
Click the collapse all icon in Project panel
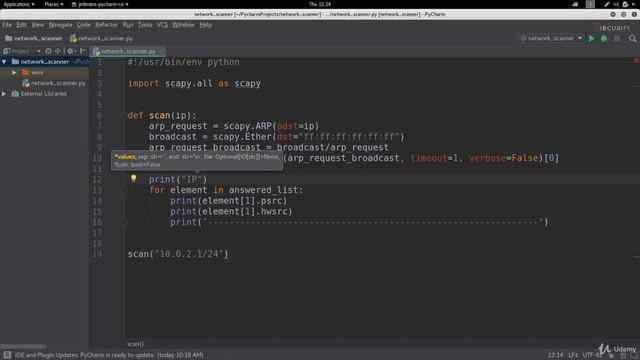tap(58, 51)
